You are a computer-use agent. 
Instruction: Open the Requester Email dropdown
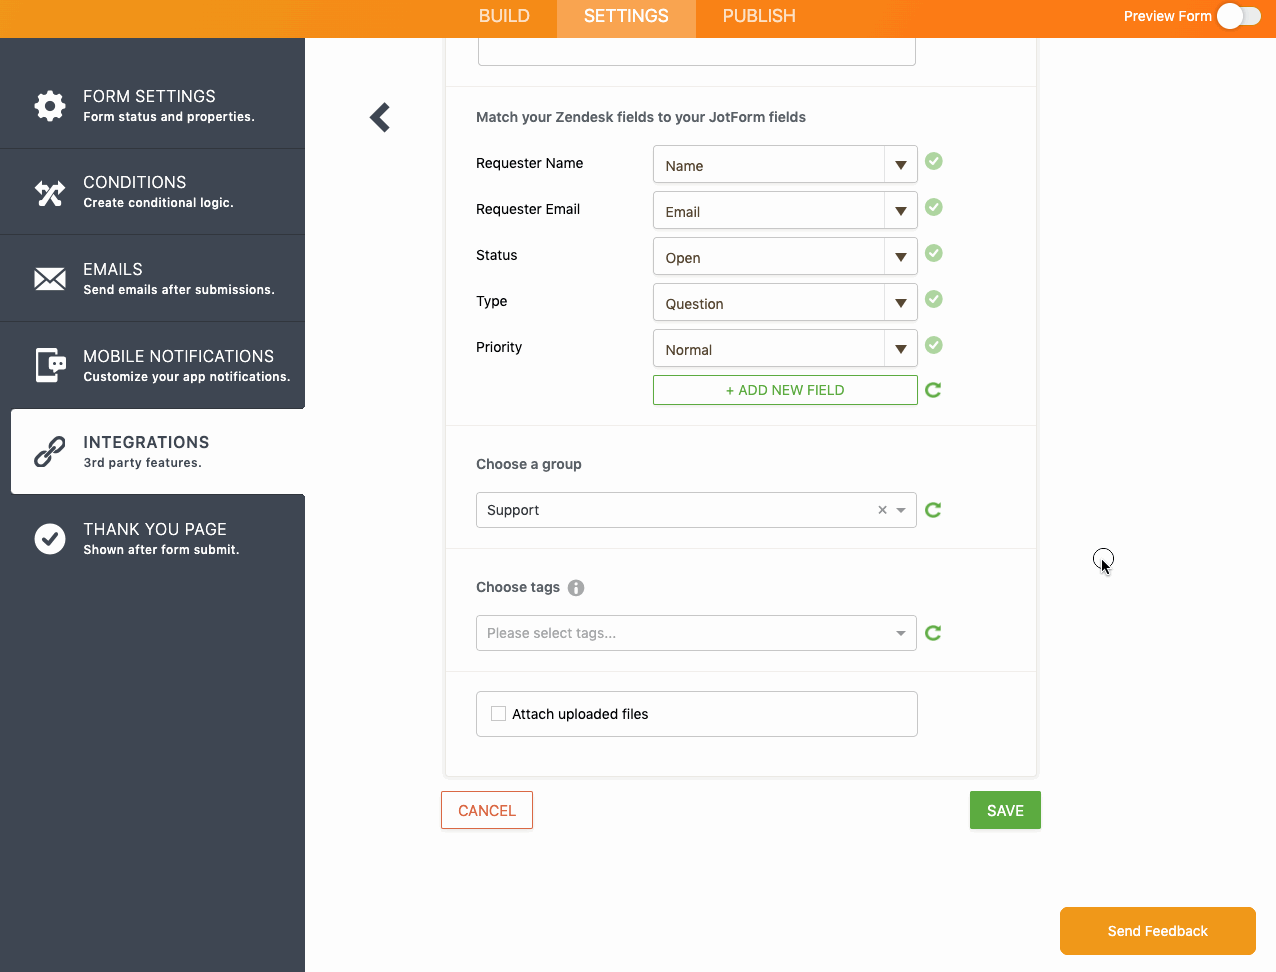(x=784, y=211)
